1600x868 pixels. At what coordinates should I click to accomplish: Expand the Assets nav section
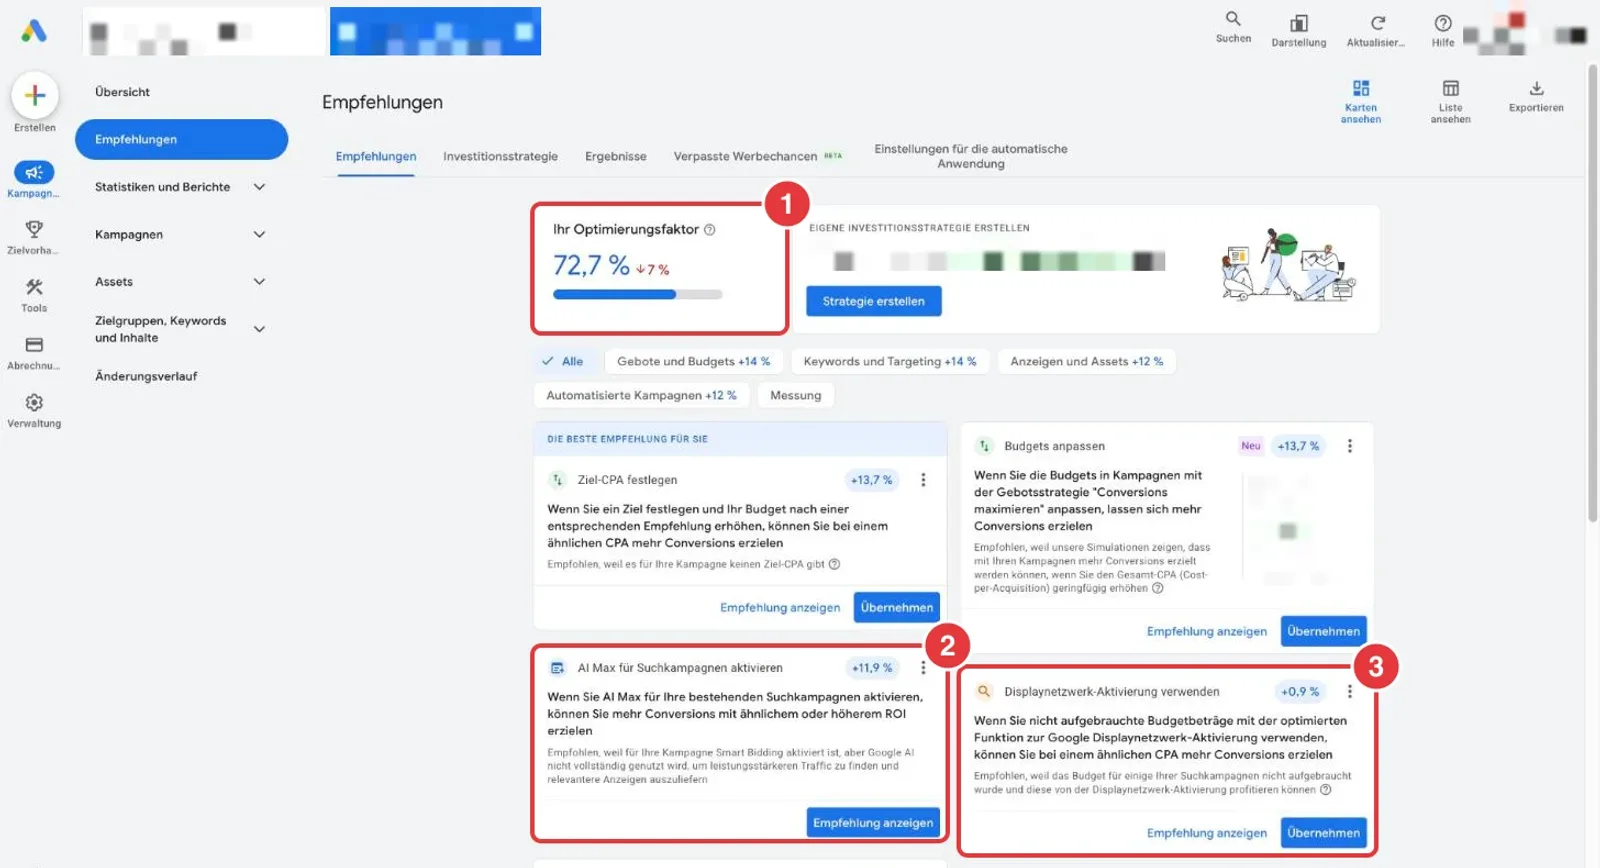click(x=259, y=282)
